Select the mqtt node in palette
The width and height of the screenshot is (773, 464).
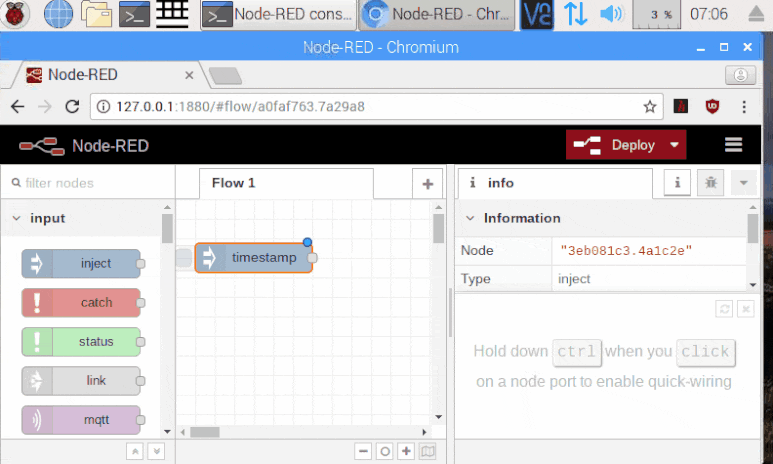pos(82,420)
